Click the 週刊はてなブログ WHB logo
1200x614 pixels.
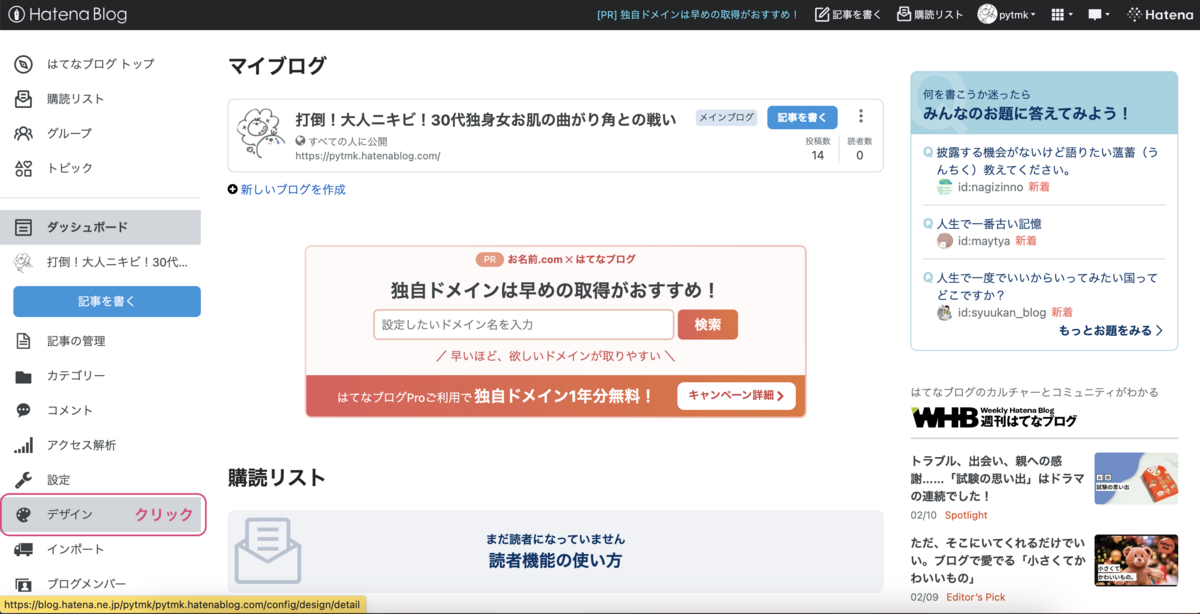(x=994, y=418)
